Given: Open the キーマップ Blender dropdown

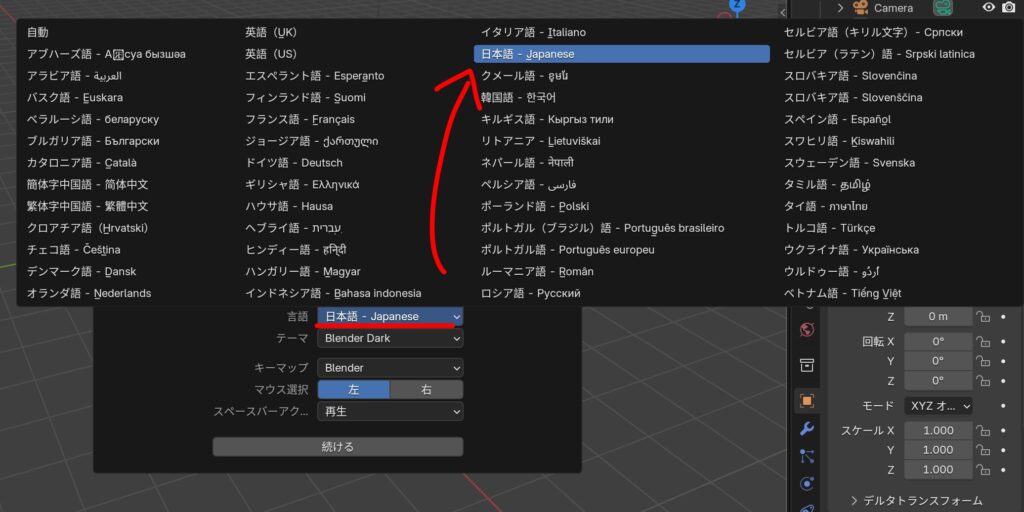Looking at the screenshot, I should 390,368.
